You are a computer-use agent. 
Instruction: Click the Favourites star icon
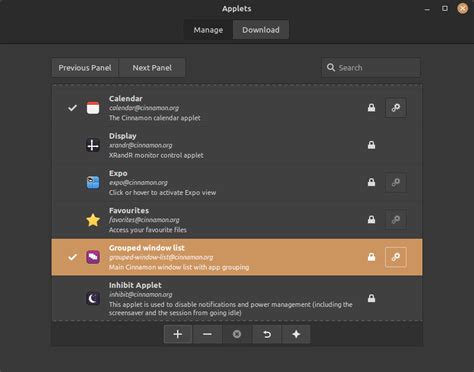(93, 220)
